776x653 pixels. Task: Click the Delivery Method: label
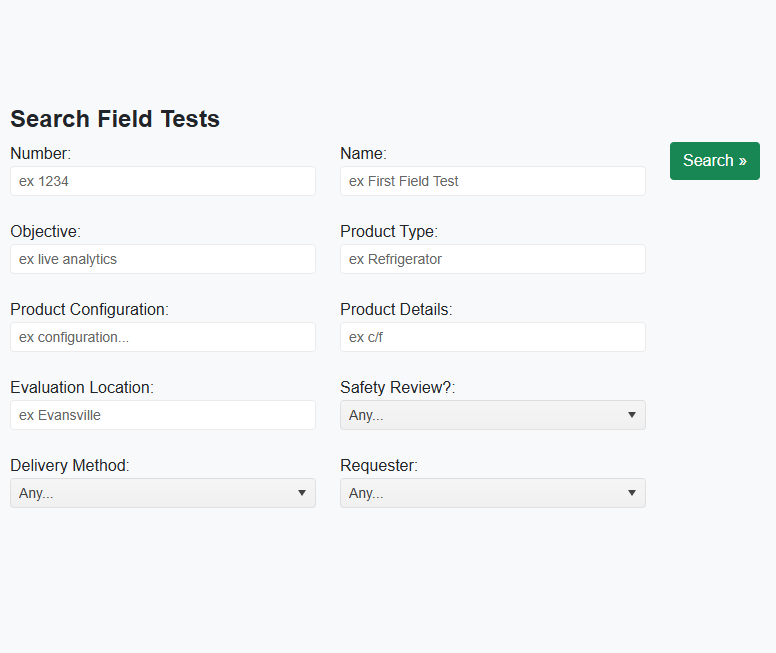pos(70,465)
